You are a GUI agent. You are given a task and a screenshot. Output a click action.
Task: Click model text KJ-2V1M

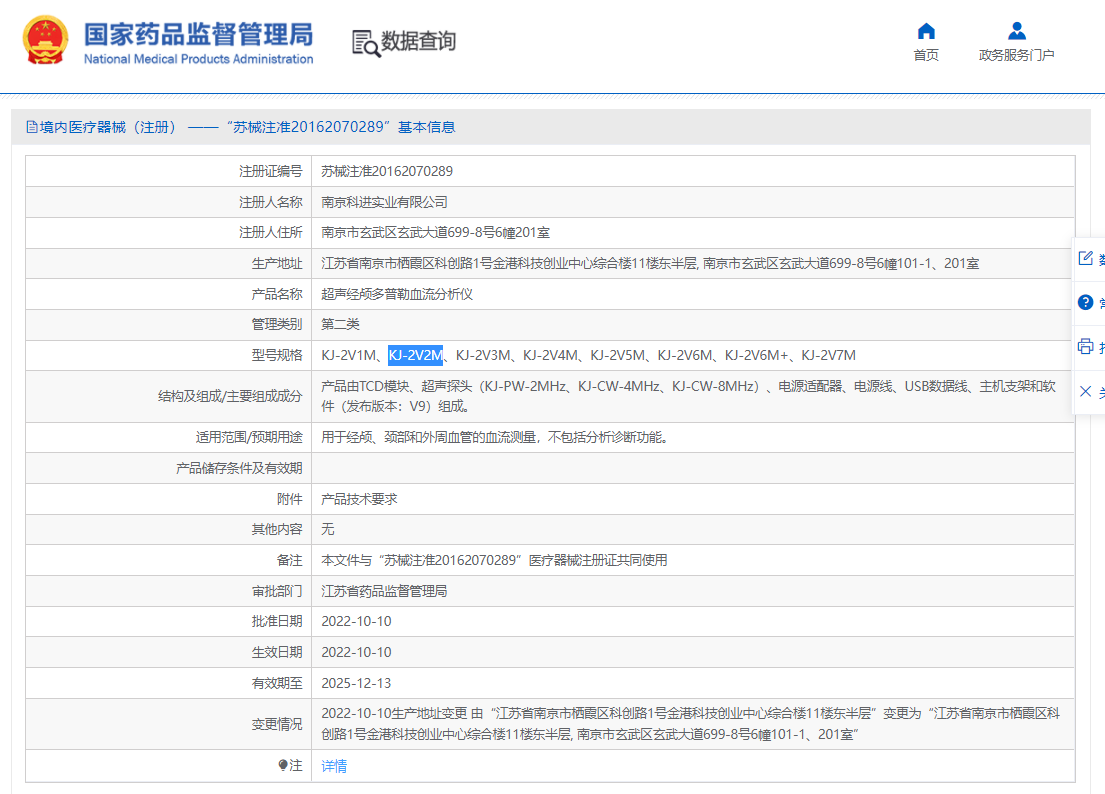tap(349, 355)
